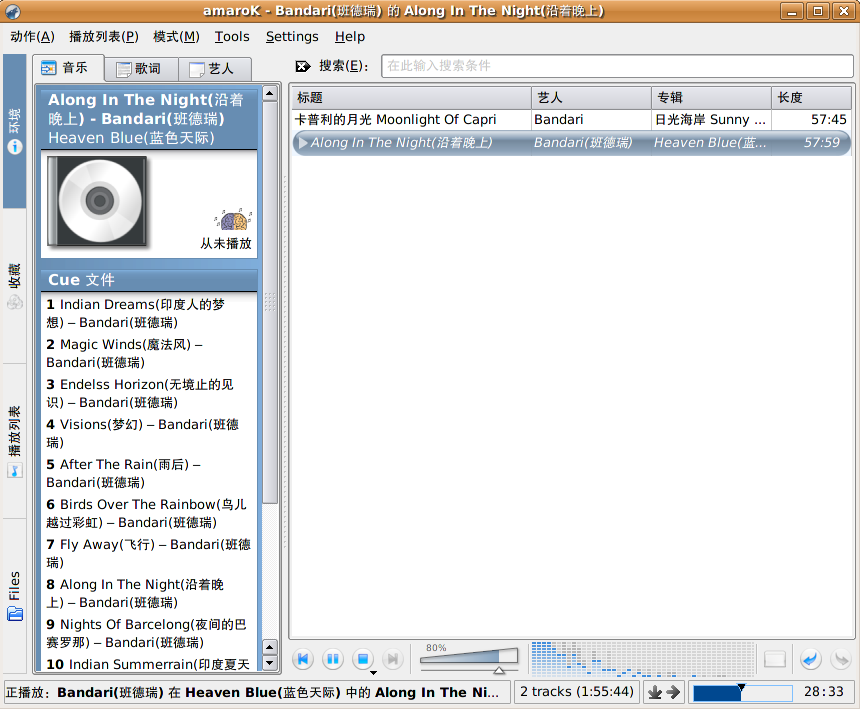Jump to cue track 3 Endelss Horizon
860x709 pixels.
[x=140, y=393]
